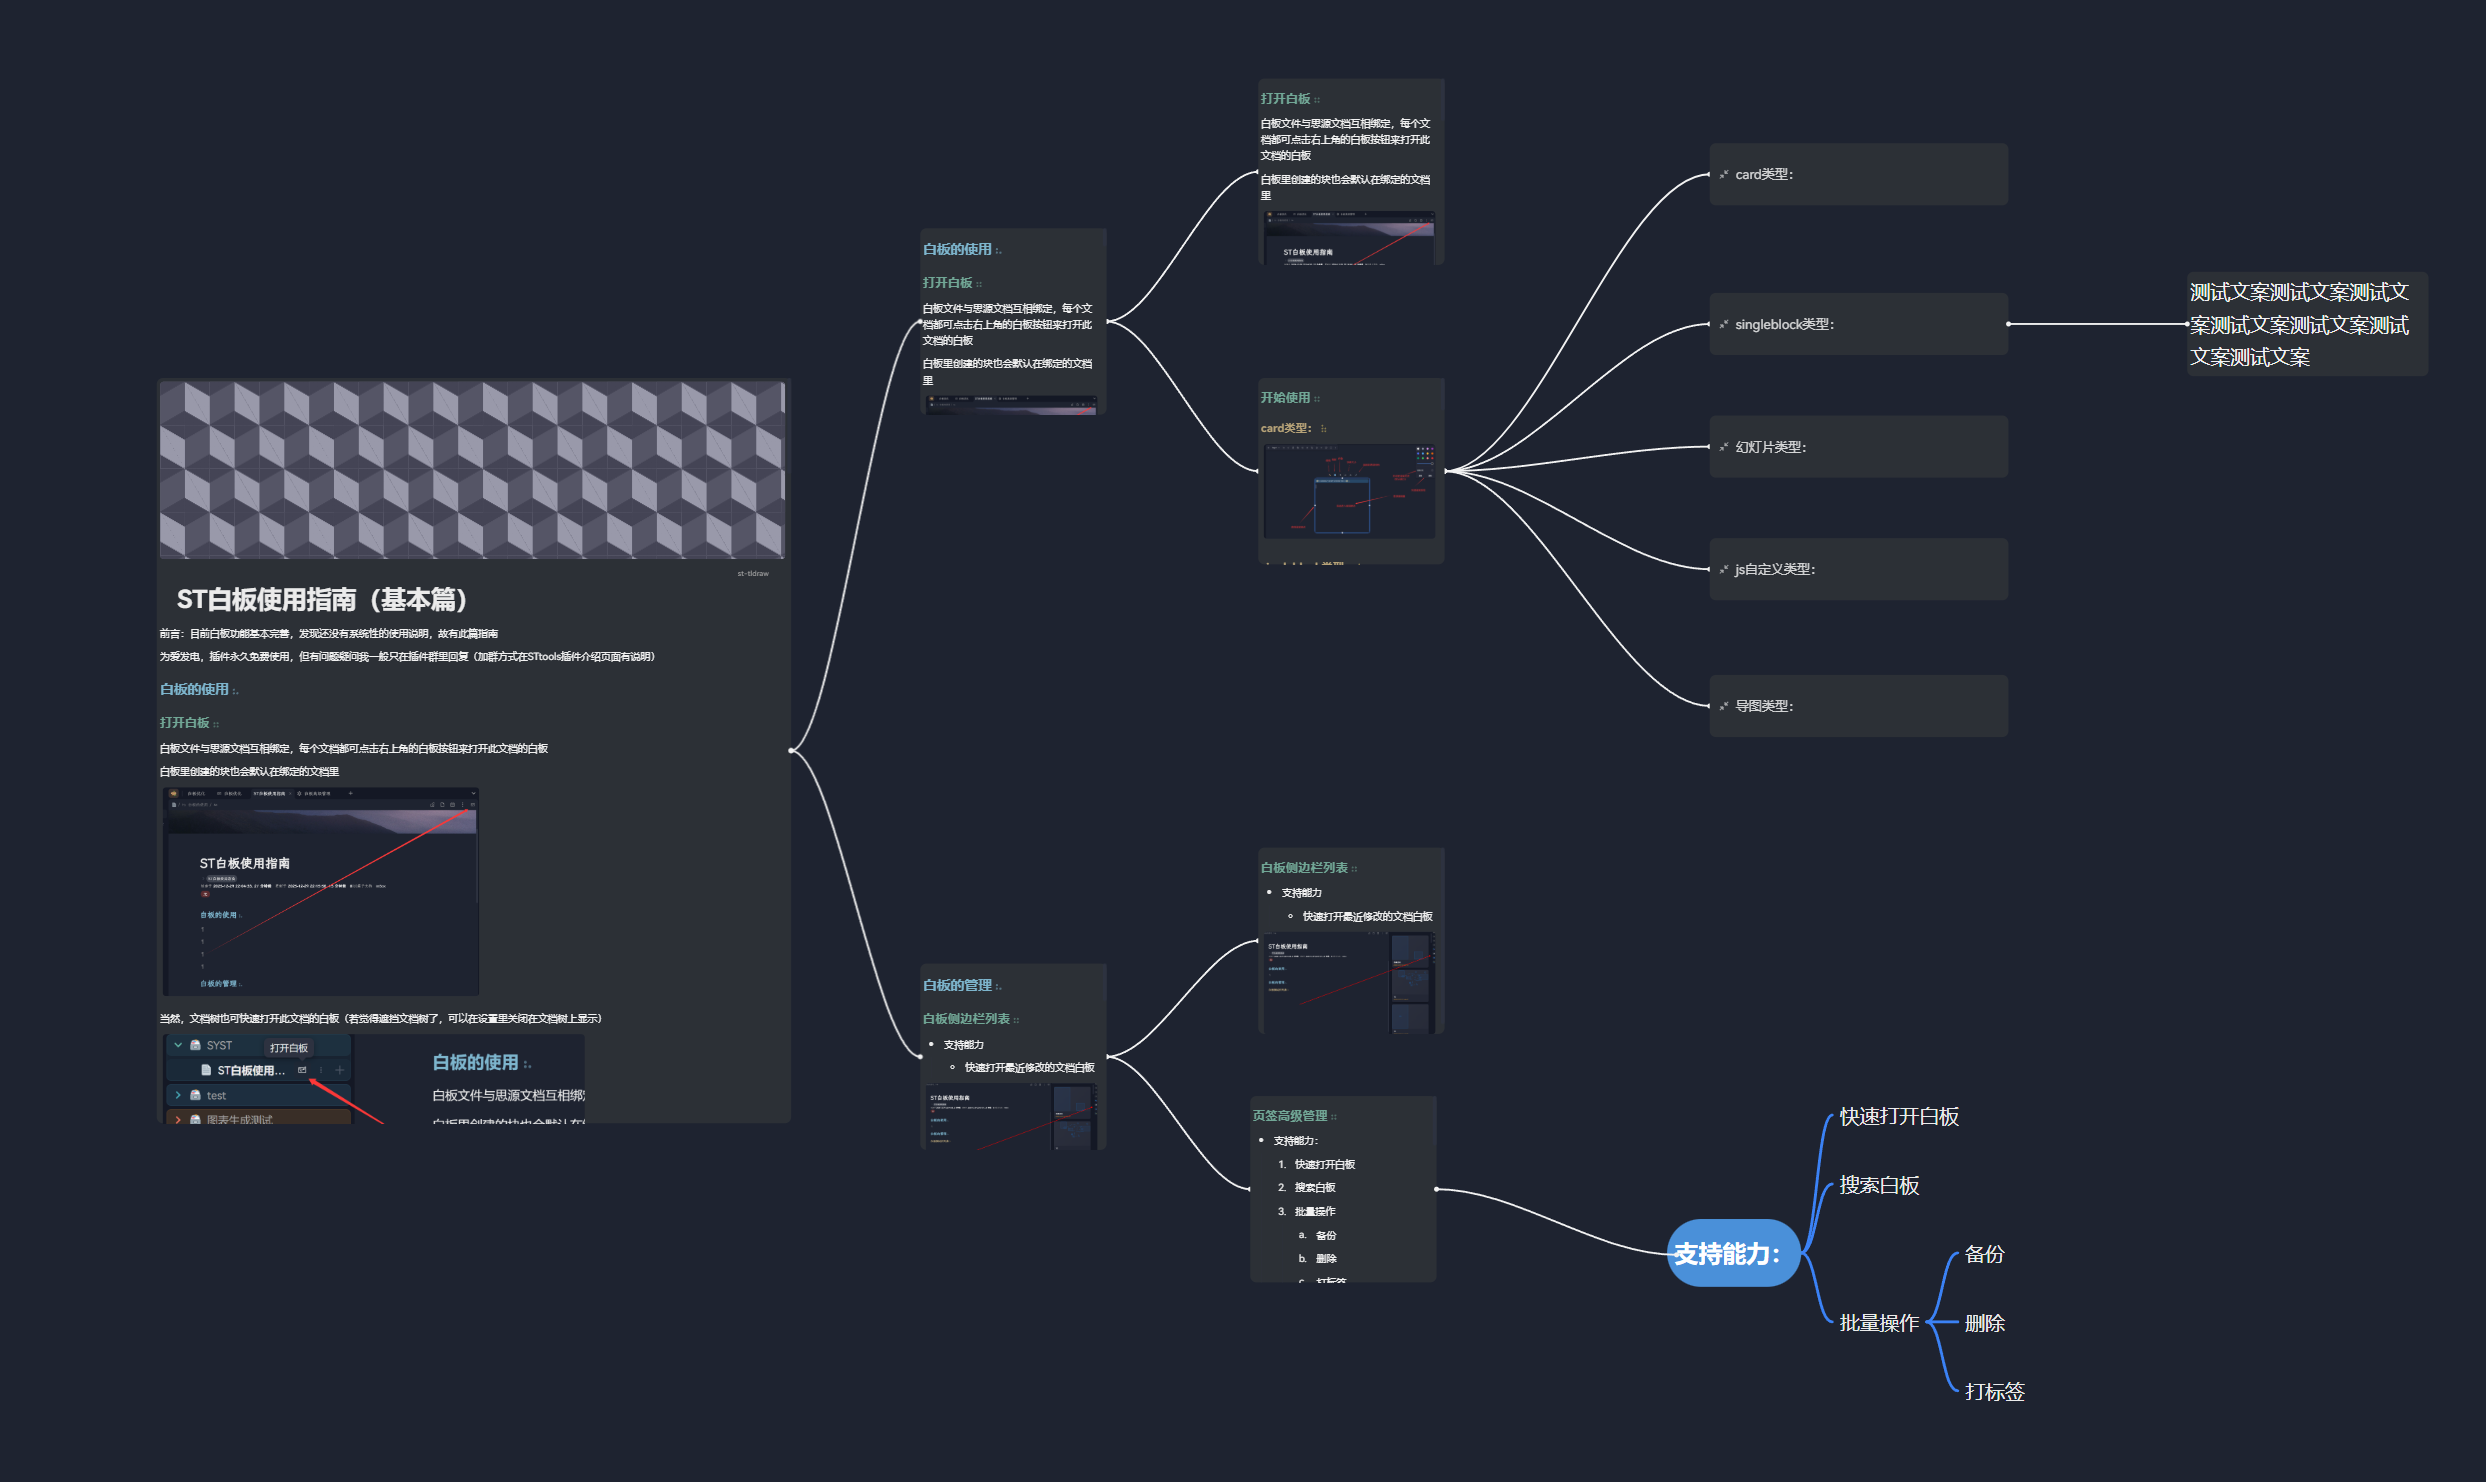The image size is (2486, 1482).
Task: Click the '前言：目前白板功能基本完善' paragraph
Action: tap(329, 633)
